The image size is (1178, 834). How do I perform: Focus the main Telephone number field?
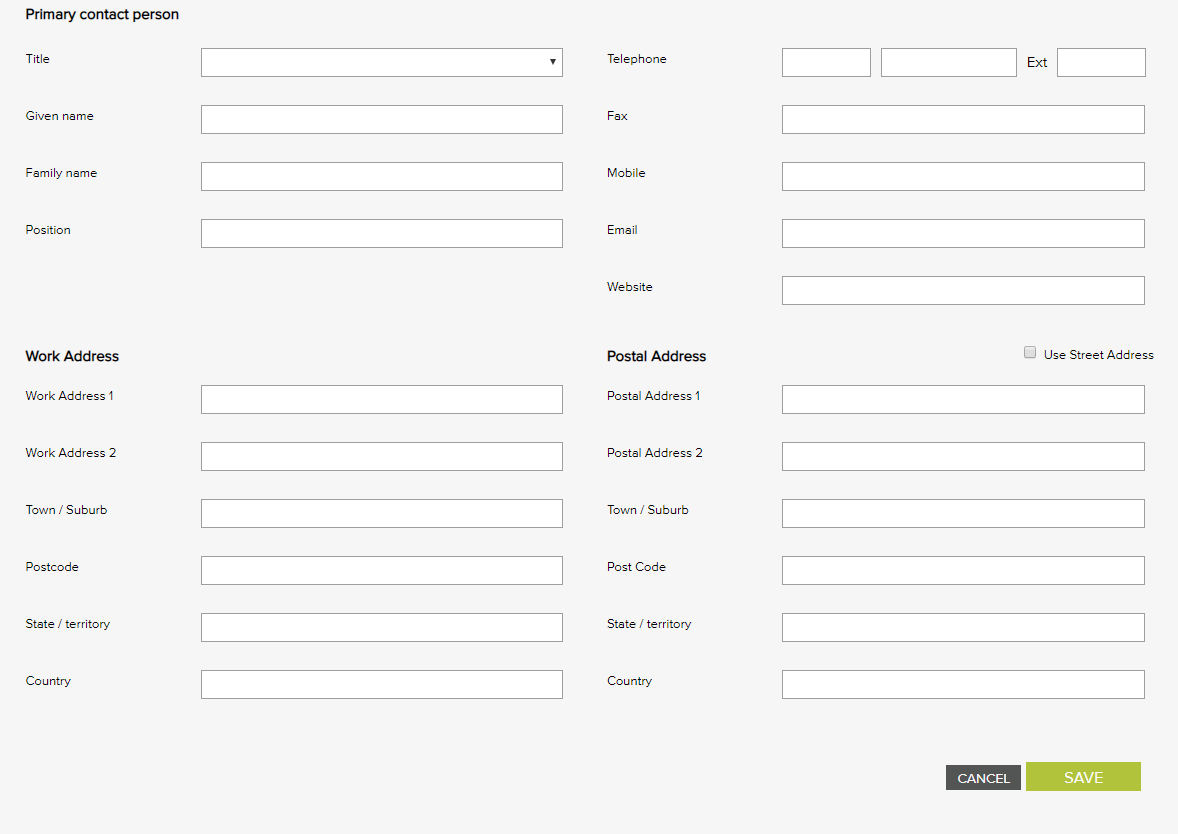pyautogui.click(x=948, y=62)
